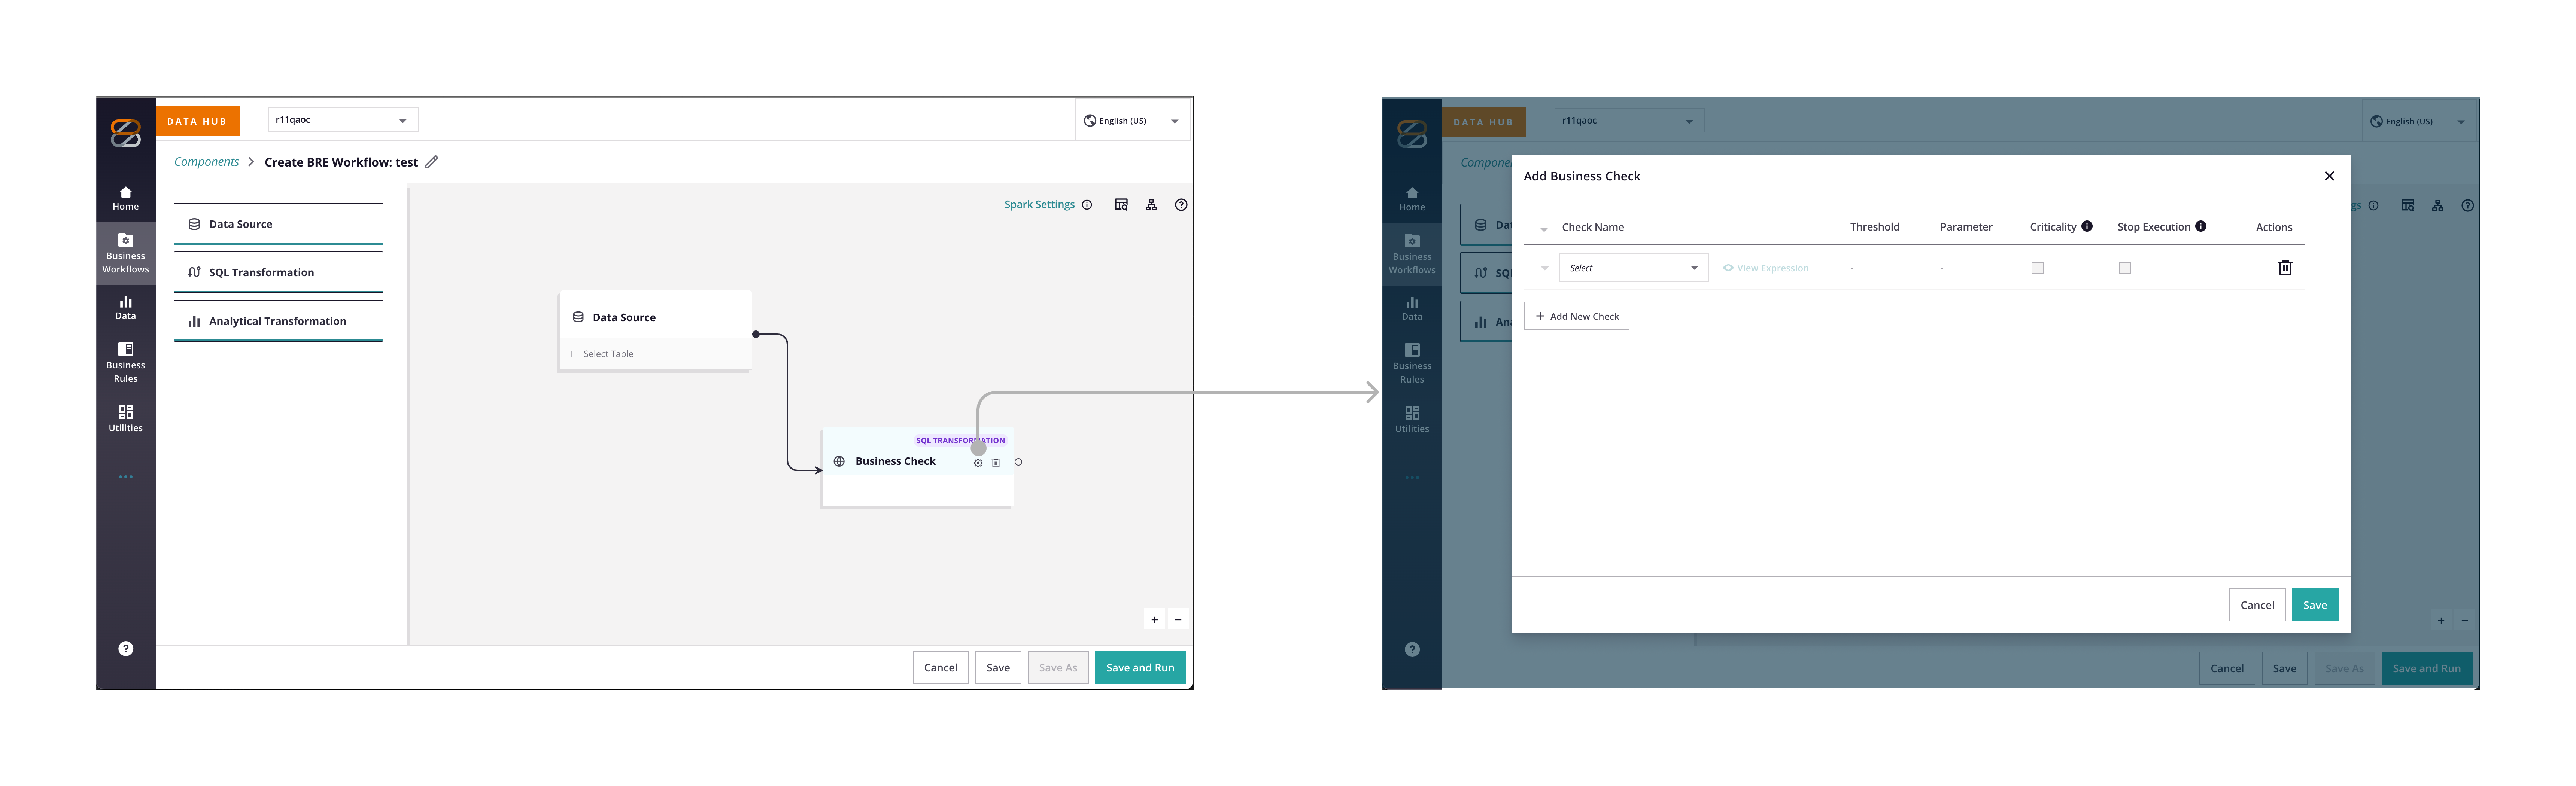Open Home in the left screenshot sidebar
This screenshot has width=2576, height=786.
[x=125, y=198]
